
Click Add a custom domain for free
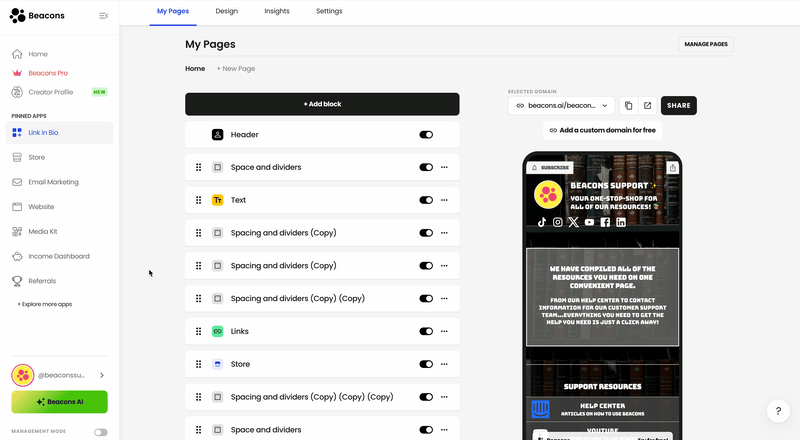coord(603,130)
